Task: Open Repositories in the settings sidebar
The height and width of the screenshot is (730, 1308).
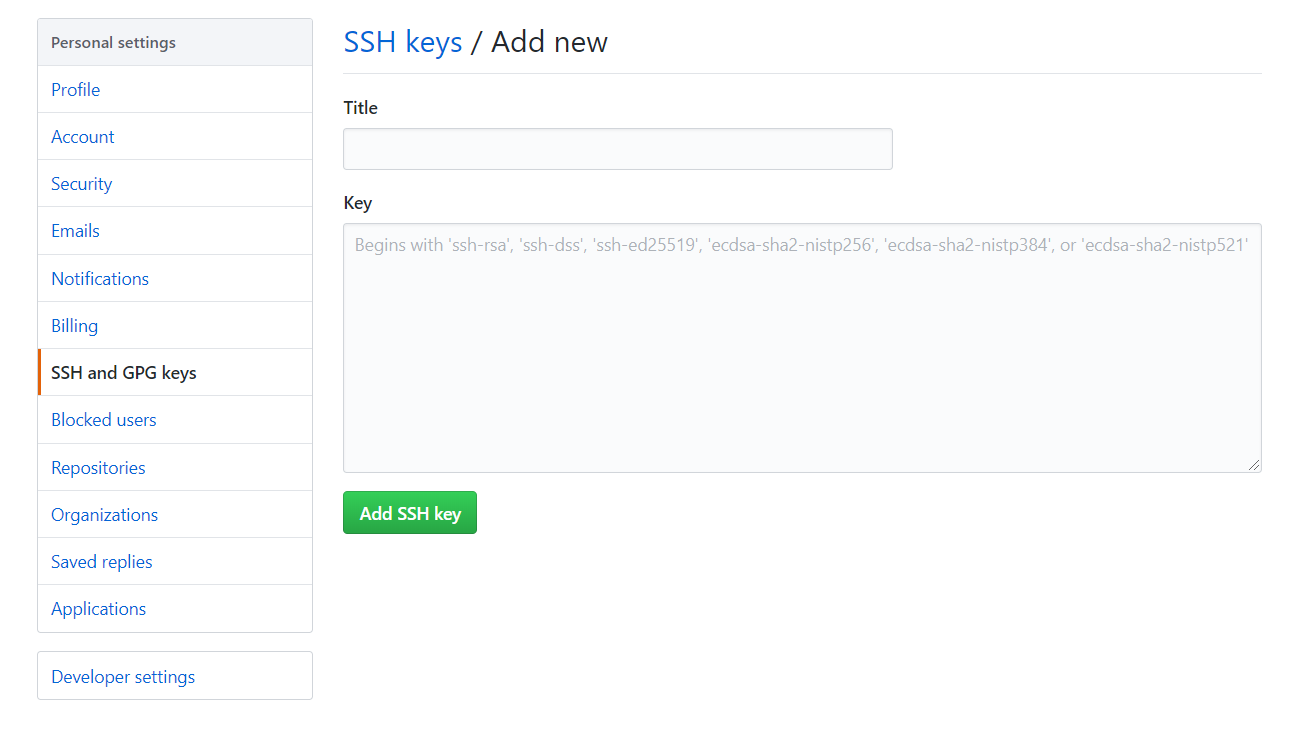Action: click(98, 468)
